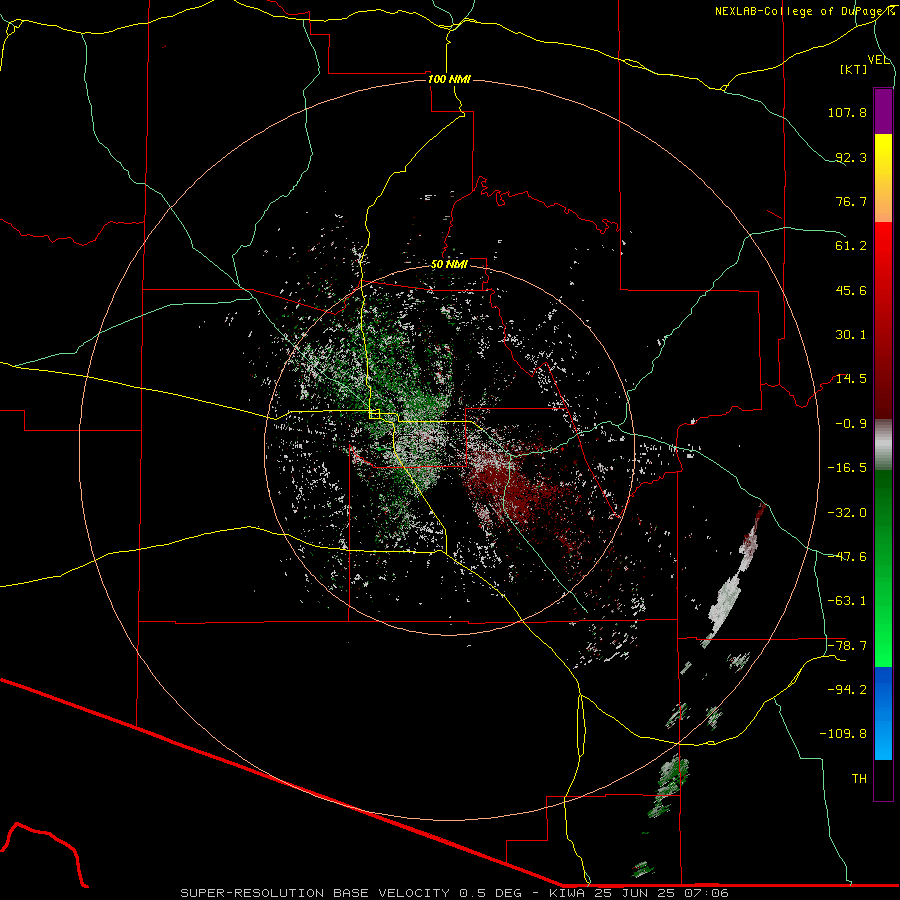This screenshot has width=900, height=900.
Task: Click the '100 NMI' range ring label
Action: pos(449,79)
